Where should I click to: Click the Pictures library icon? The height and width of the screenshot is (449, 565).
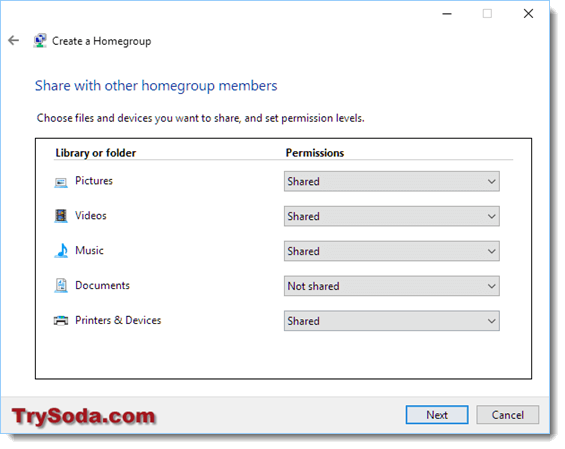coord(61,182)
